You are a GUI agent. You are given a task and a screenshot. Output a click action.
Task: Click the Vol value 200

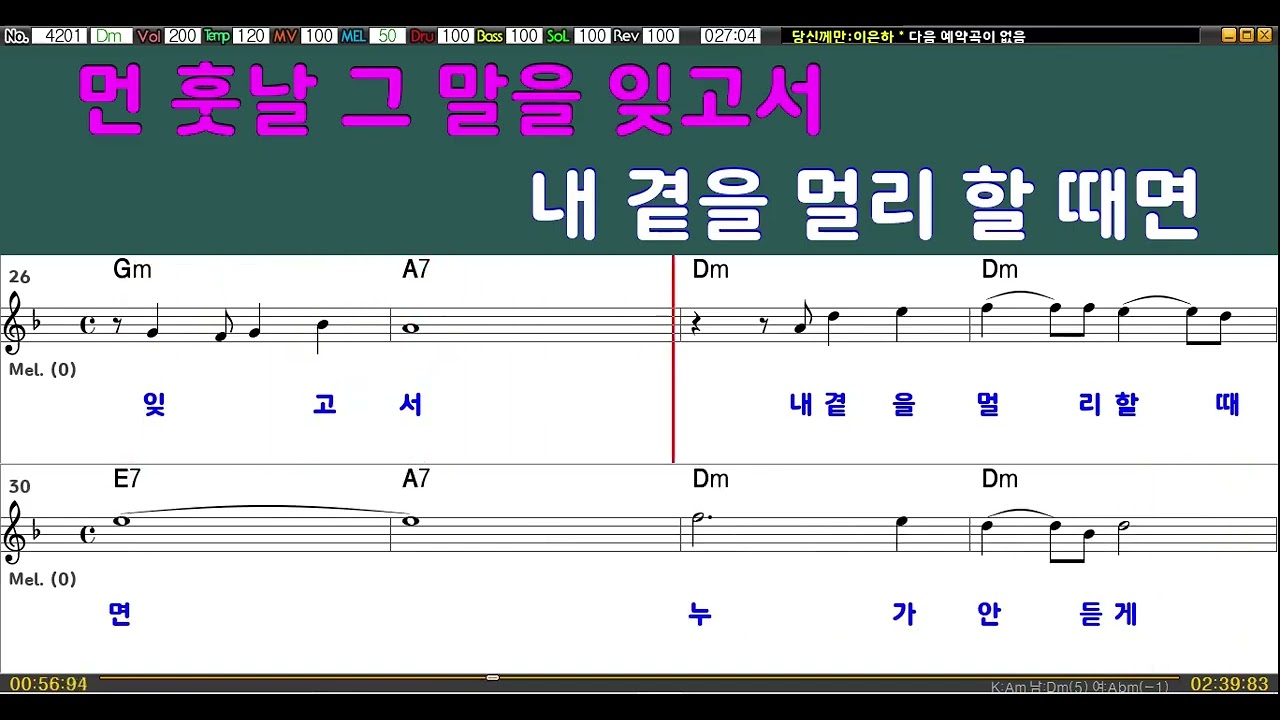182,36
